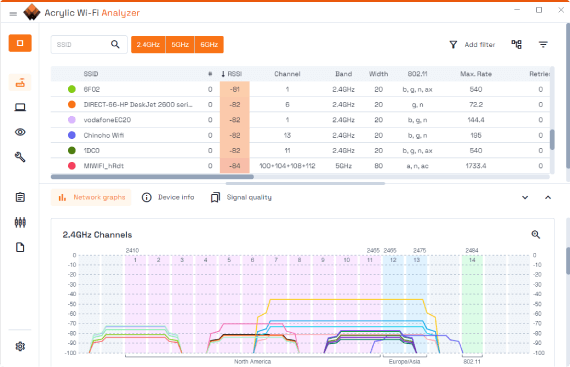
Task: Select the eye monitor icon in sidebar
Action: [x=20, y=132]
